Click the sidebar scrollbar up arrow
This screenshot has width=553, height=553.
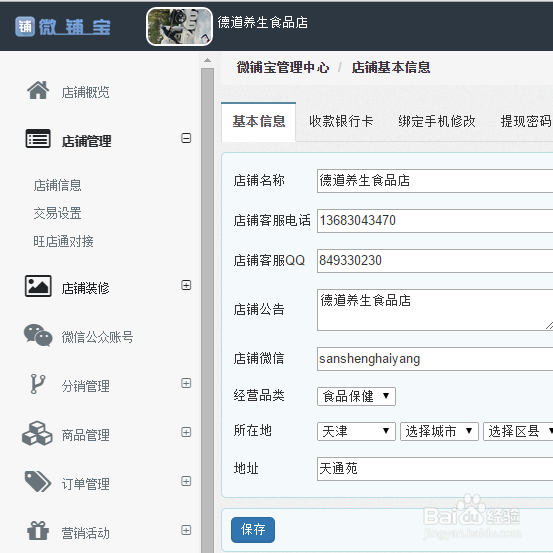pos(207,60)
